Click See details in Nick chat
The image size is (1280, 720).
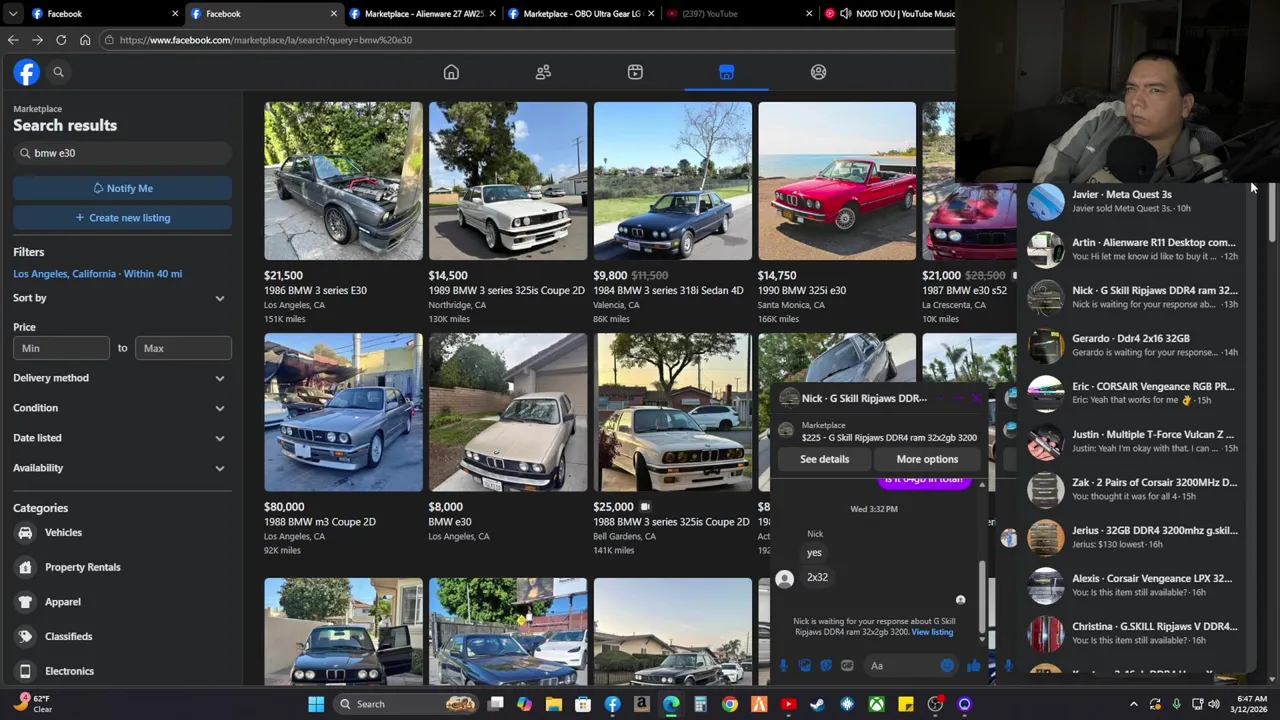tap(824, 459)
